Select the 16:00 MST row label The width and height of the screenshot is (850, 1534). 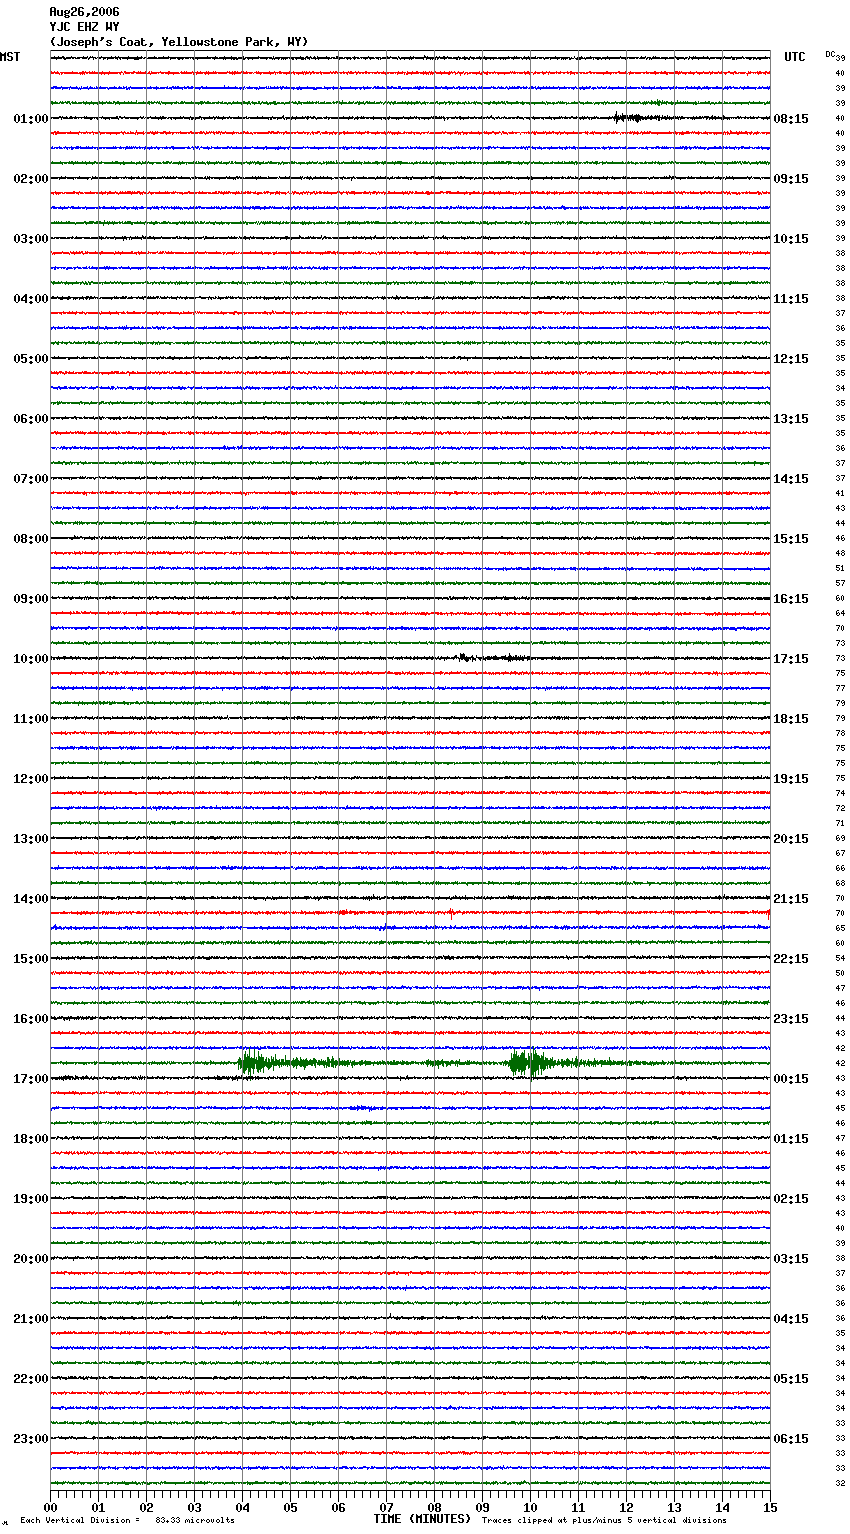tap(31, 1019)
